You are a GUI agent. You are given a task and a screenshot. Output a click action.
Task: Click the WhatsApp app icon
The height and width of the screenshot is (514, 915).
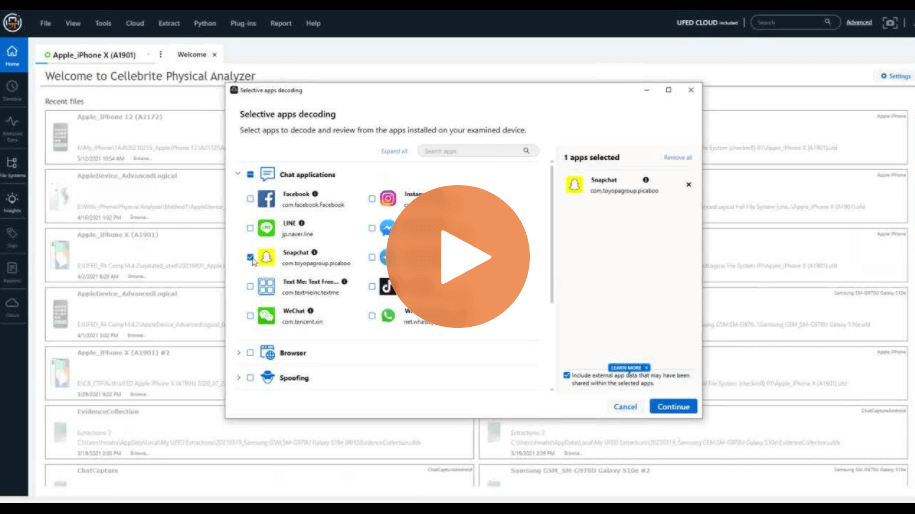(387, 316)
